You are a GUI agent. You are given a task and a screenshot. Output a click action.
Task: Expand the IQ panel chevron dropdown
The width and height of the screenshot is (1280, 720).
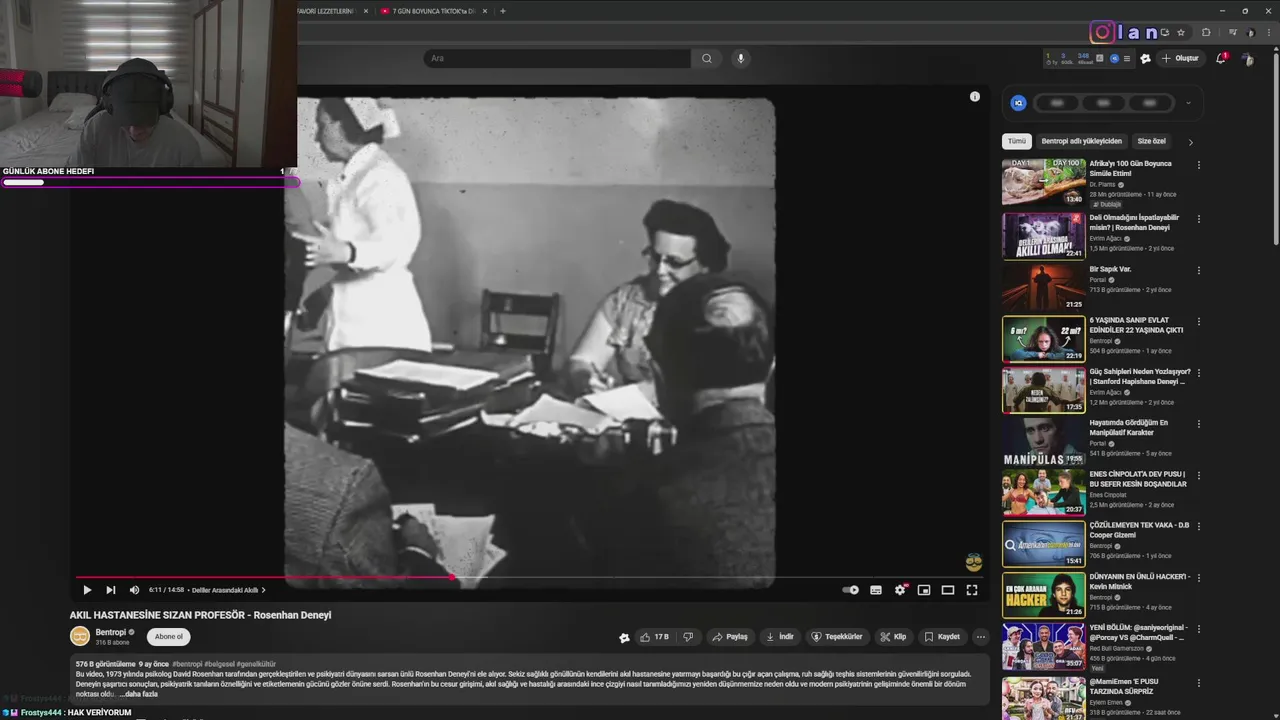(1188, 103)
